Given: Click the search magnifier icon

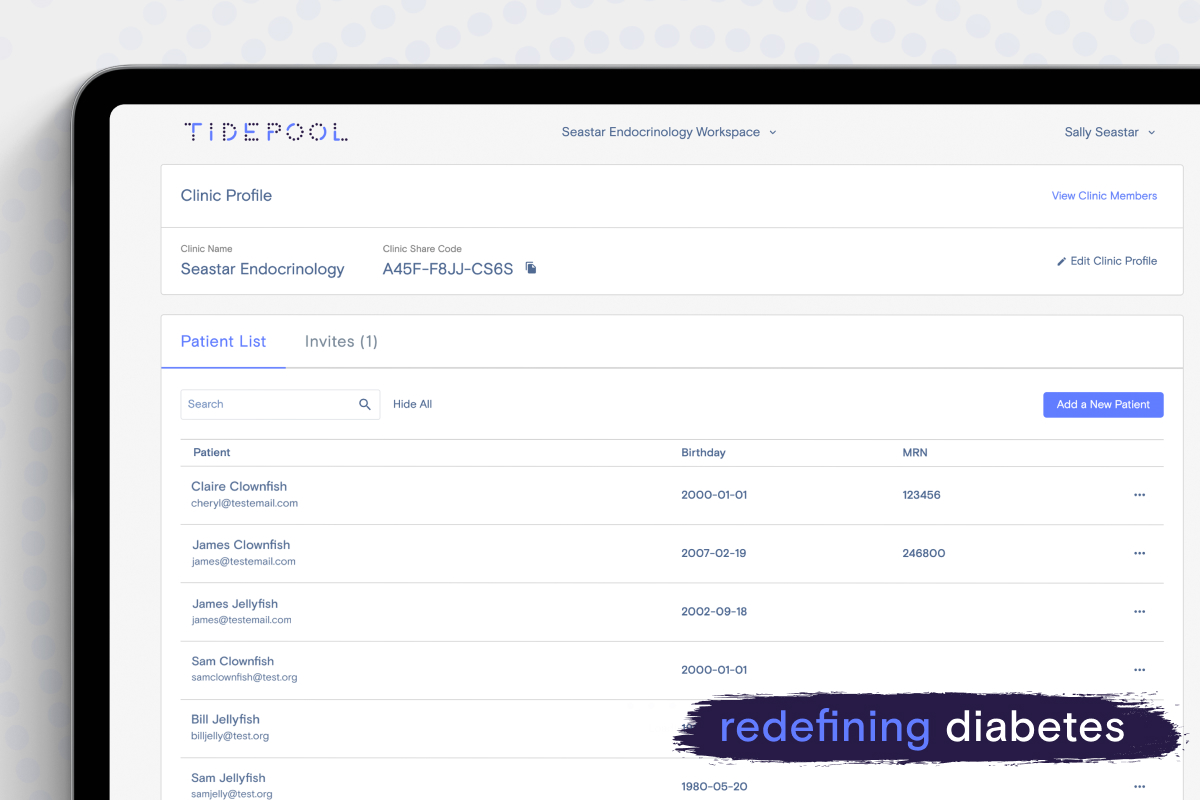Looking at the screenshot, I should coord(364,404).
